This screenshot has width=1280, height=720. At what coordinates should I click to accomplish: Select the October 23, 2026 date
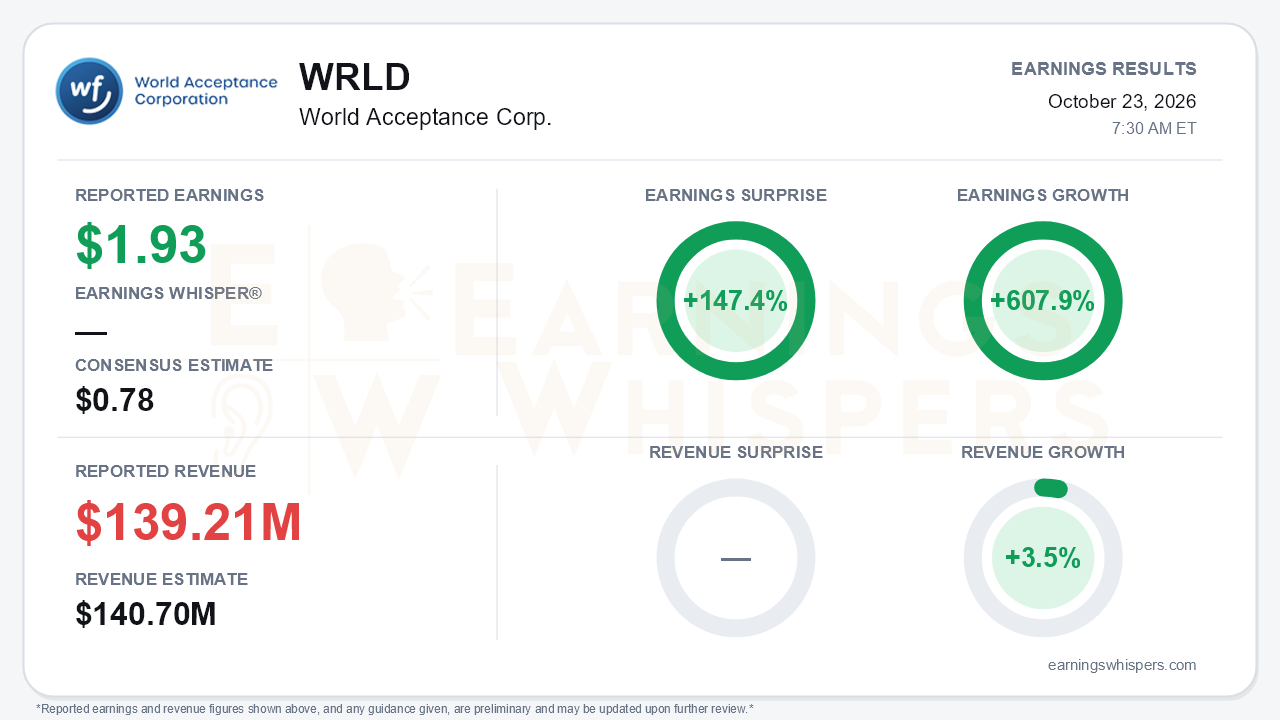point(1122,101)
